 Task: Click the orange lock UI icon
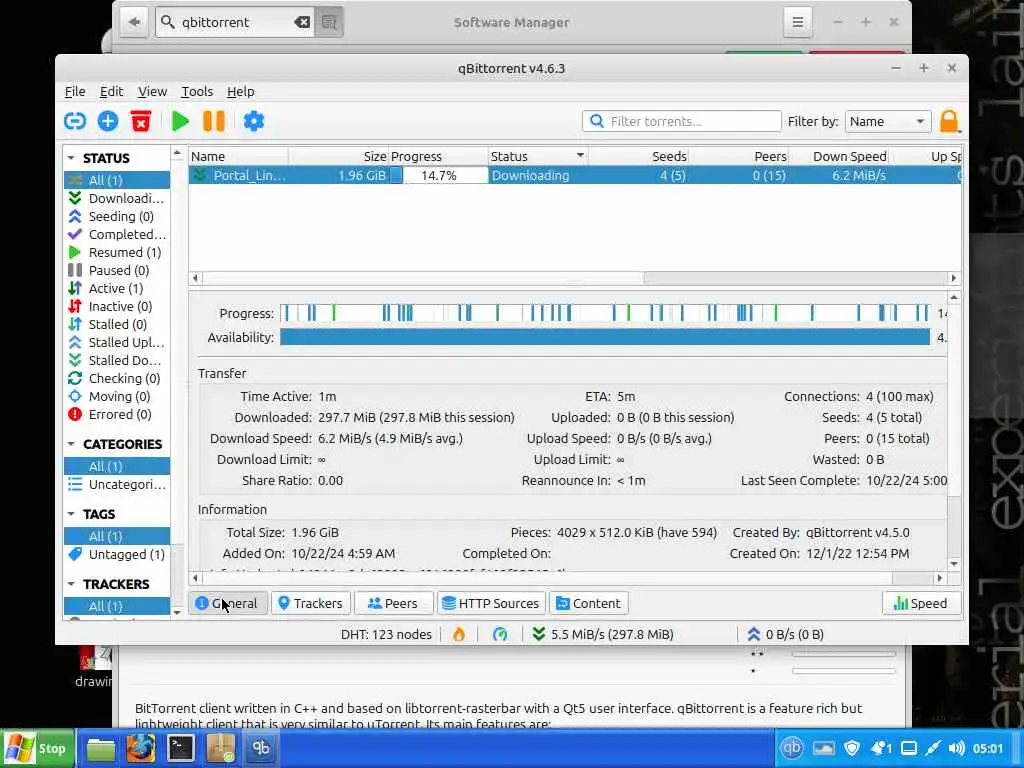(949, 121)
